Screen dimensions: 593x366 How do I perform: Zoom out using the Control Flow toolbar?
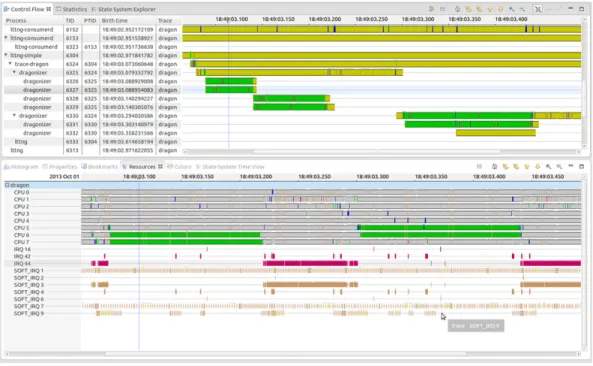pyautogui.click(x=522, y=9)
